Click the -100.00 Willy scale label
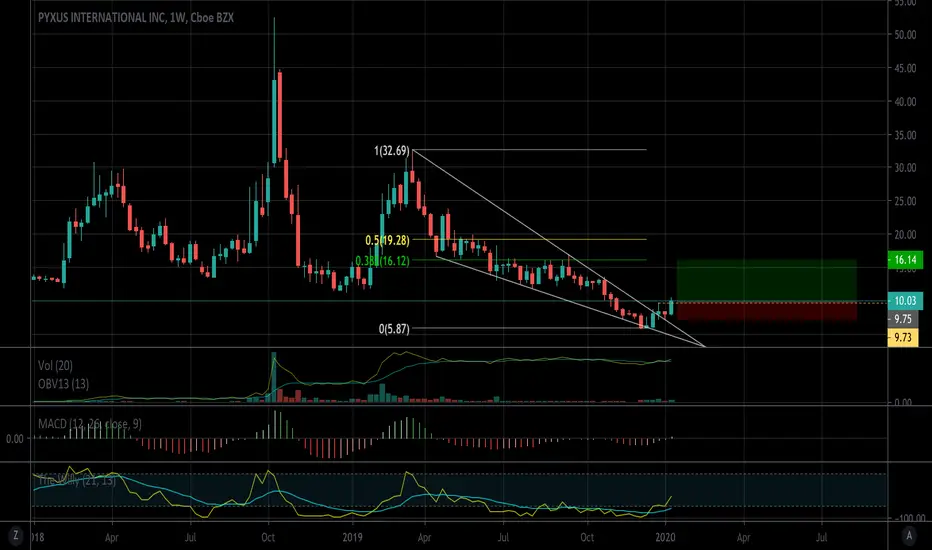The width and height of the screenshot is (932, 550). pos(910,518)
